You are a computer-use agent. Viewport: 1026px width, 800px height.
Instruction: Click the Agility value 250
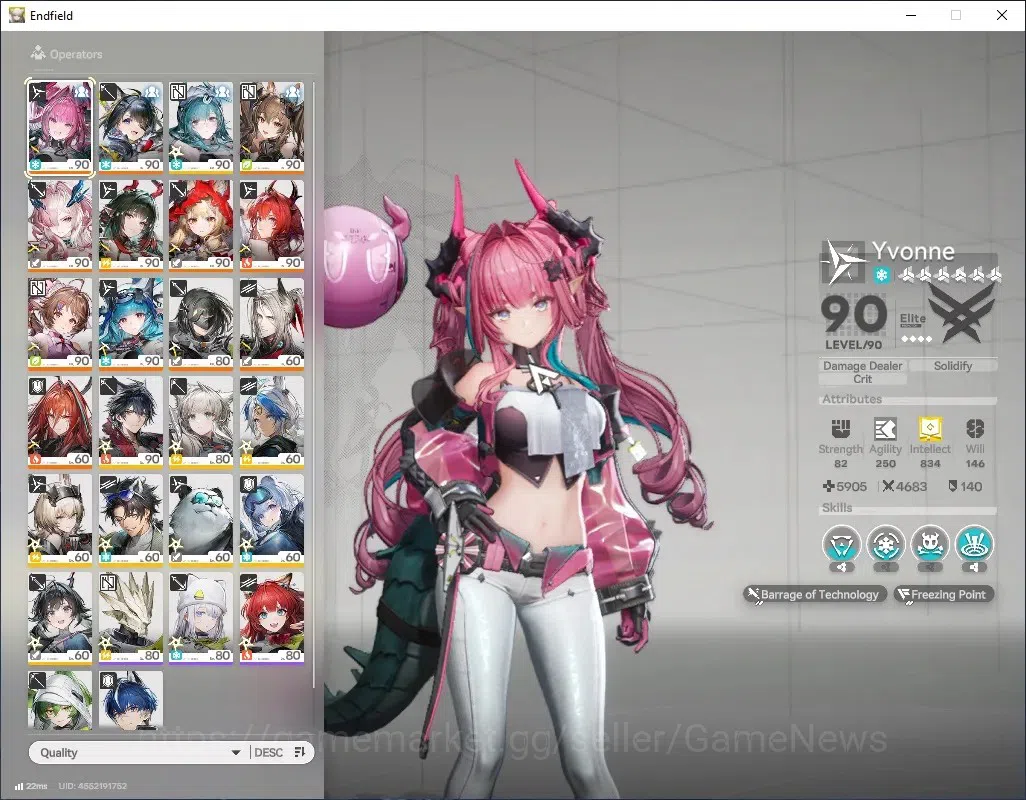(x=885, y=464)
